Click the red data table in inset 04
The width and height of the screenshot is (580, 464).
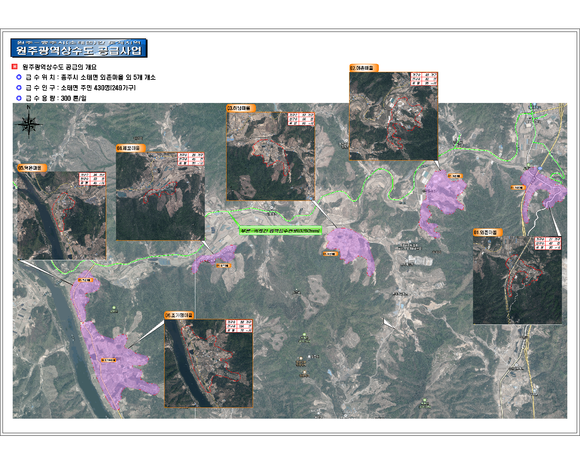click(x=191, y=159)
